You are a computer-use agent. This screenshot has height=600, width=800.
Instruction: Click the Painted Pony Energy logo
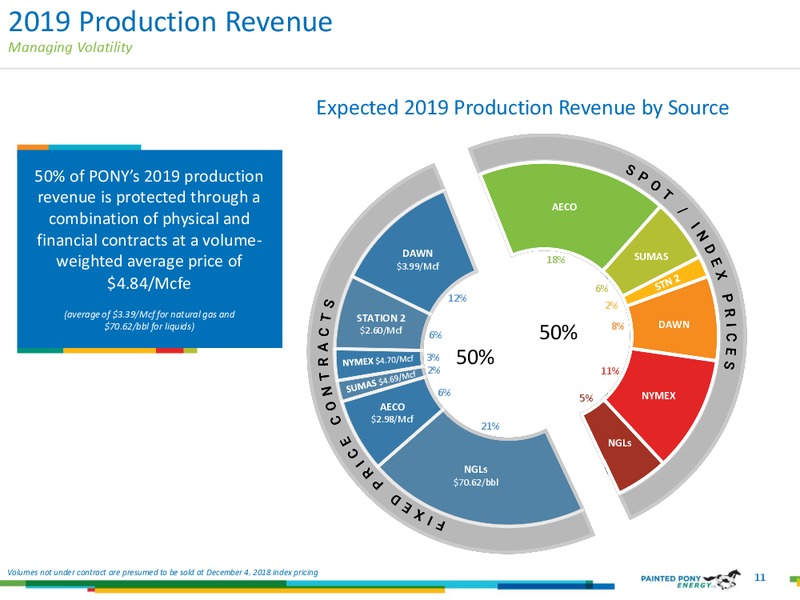pyautogui.click(x=690, y=580)
